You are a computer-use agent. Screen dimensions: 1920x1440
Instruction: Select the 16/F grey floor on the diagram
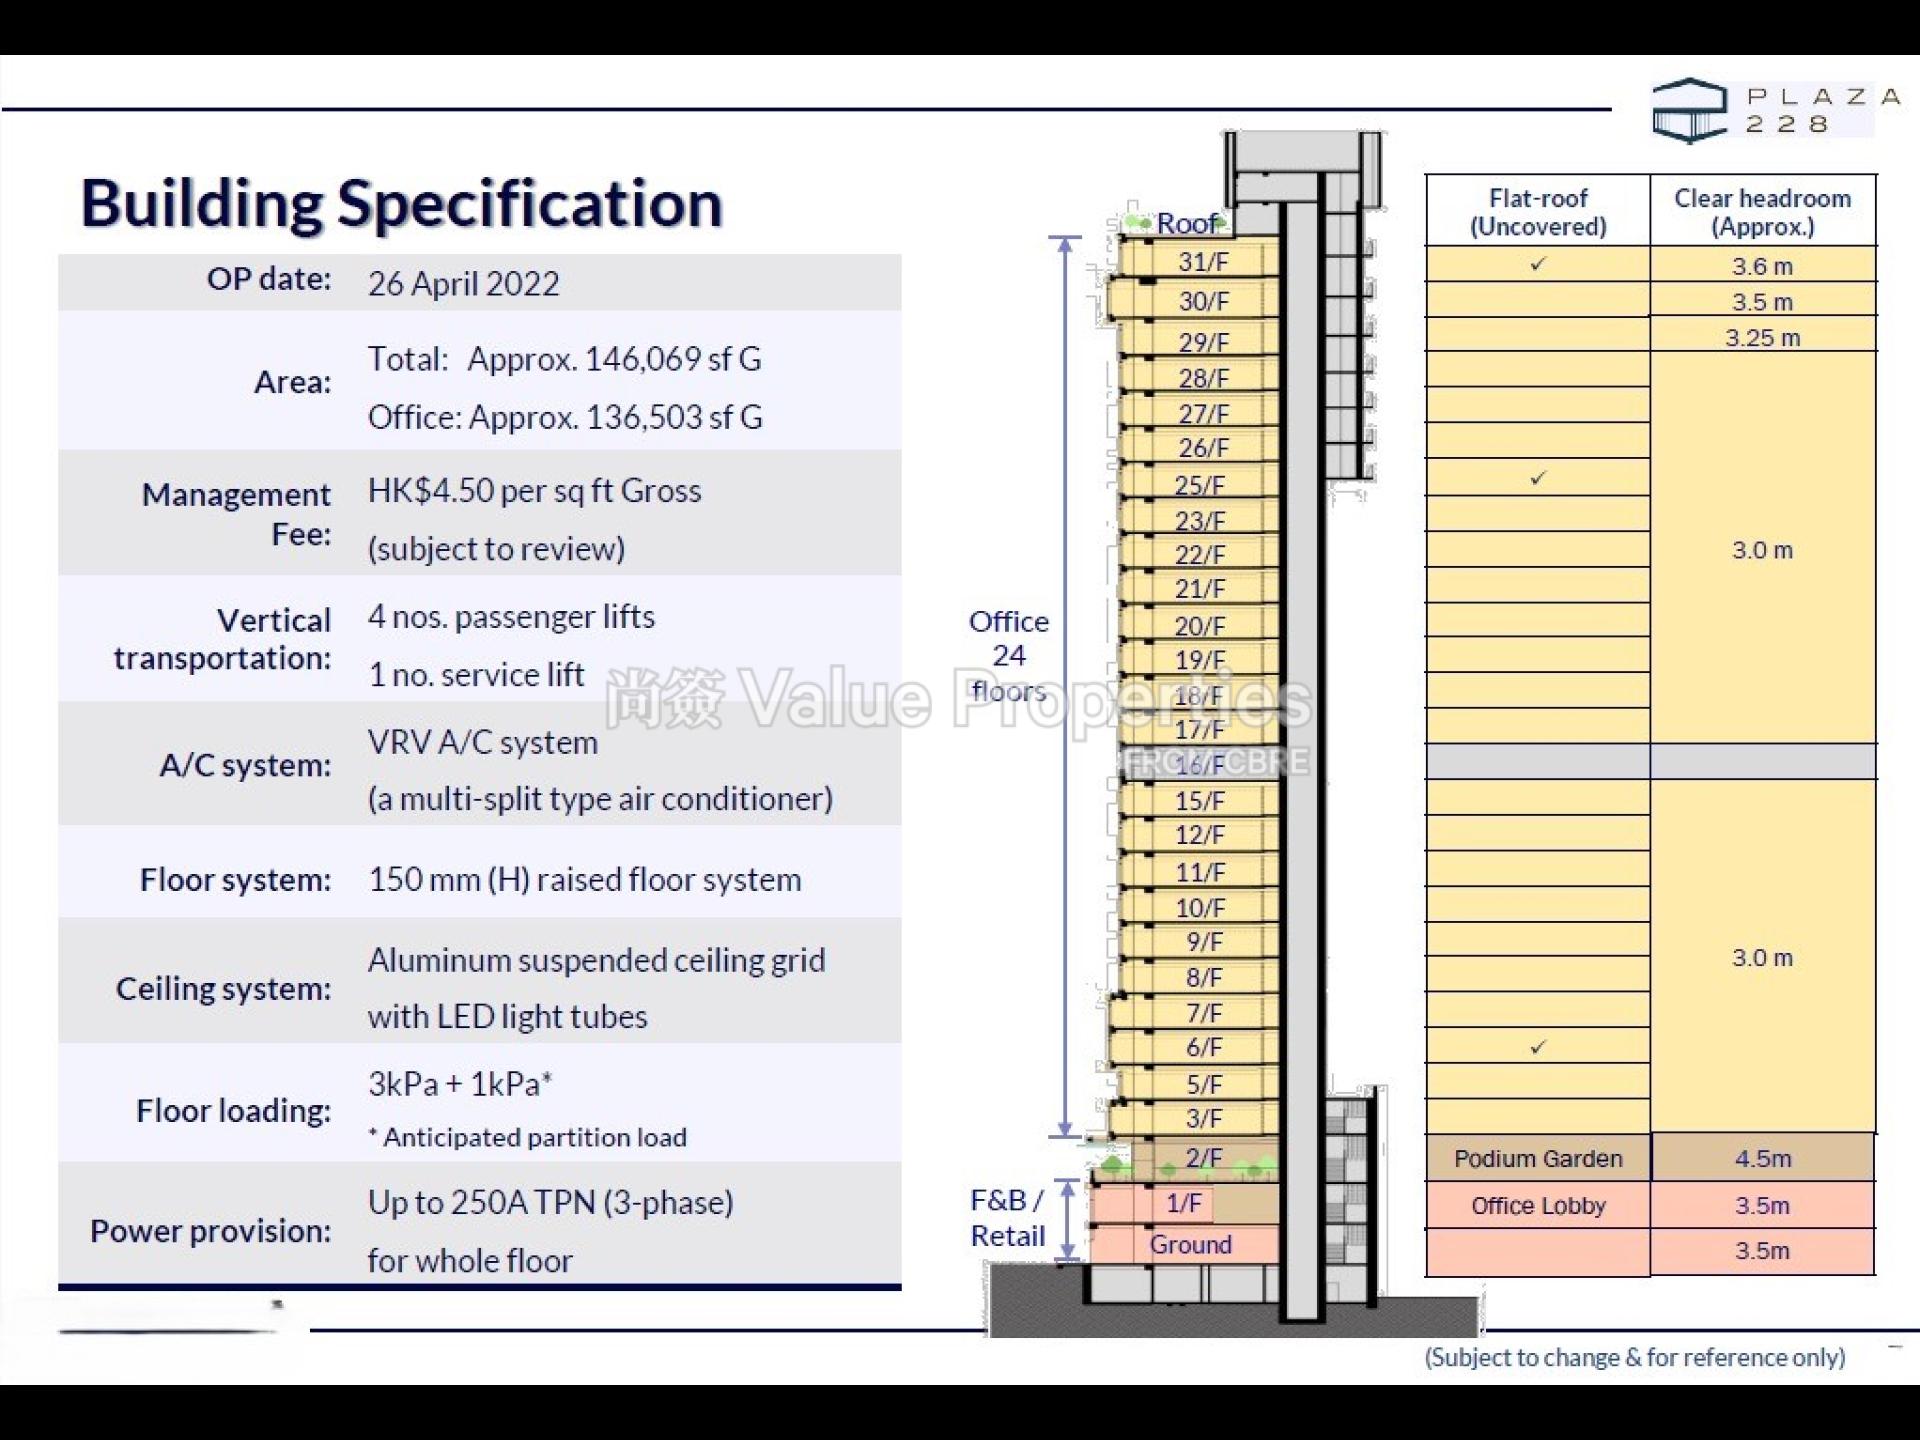click(x=1199, y=765)
